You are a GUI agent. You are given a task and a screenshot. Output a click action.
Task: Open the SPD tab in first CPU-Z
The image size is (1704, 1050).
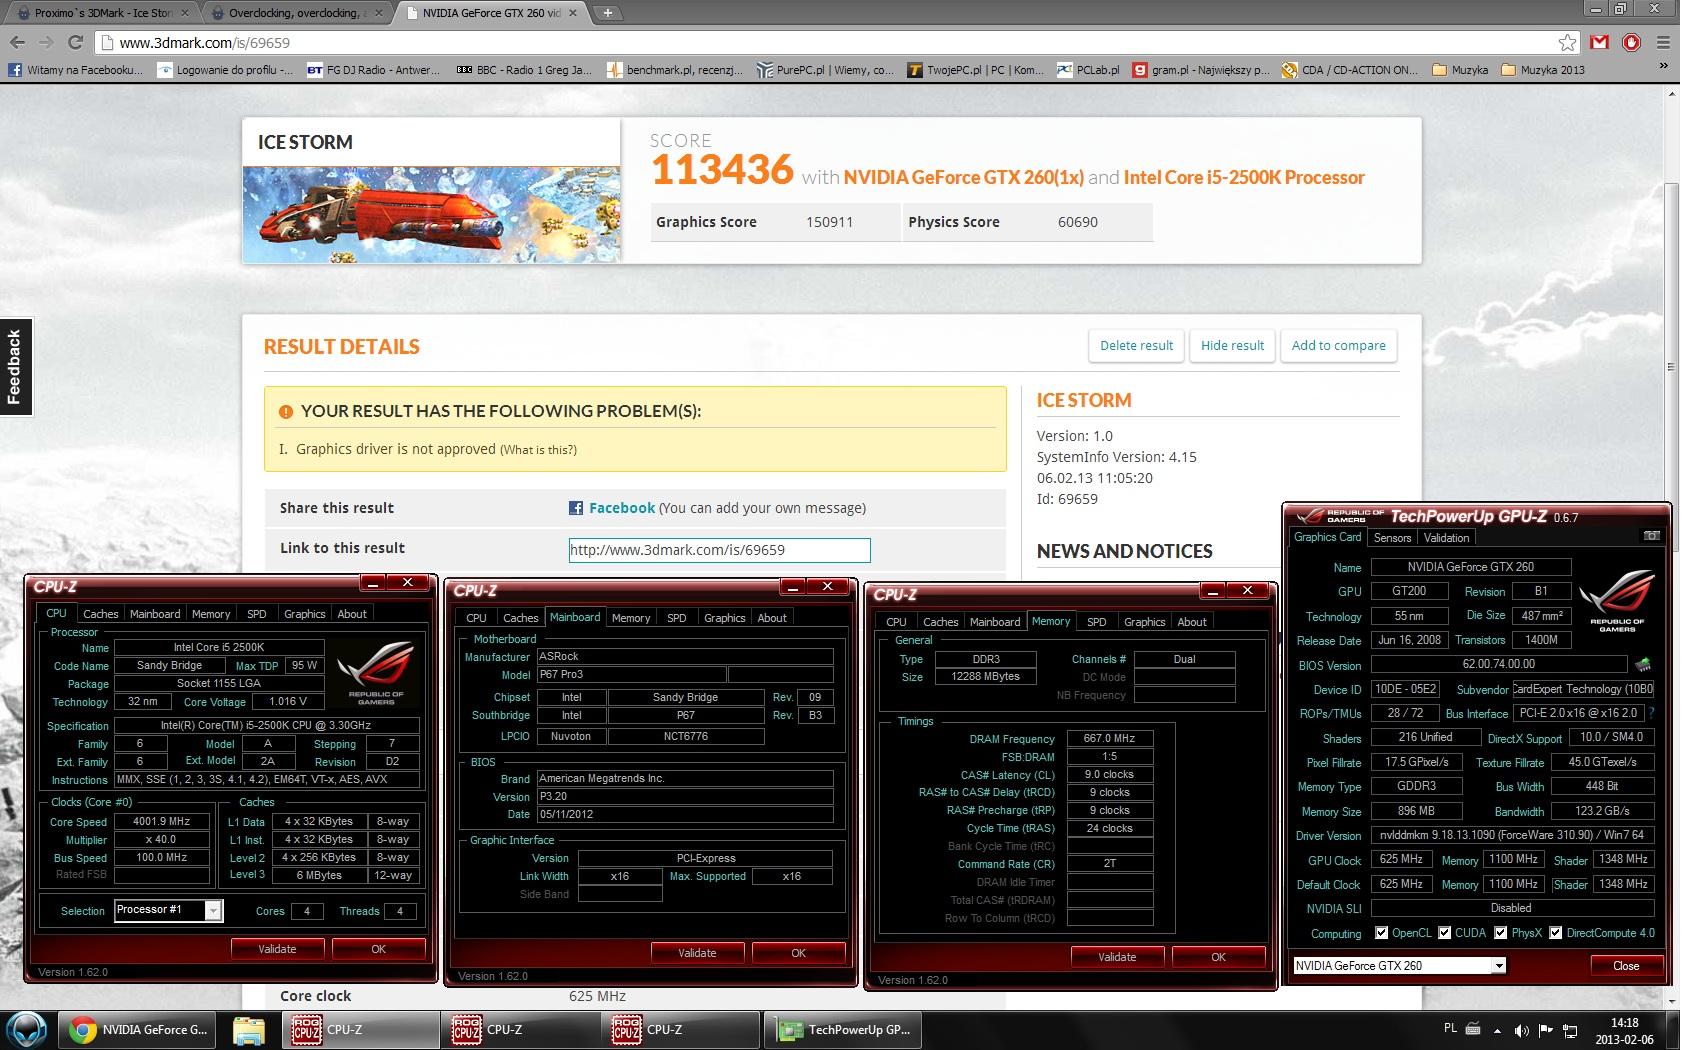point(257,614)
